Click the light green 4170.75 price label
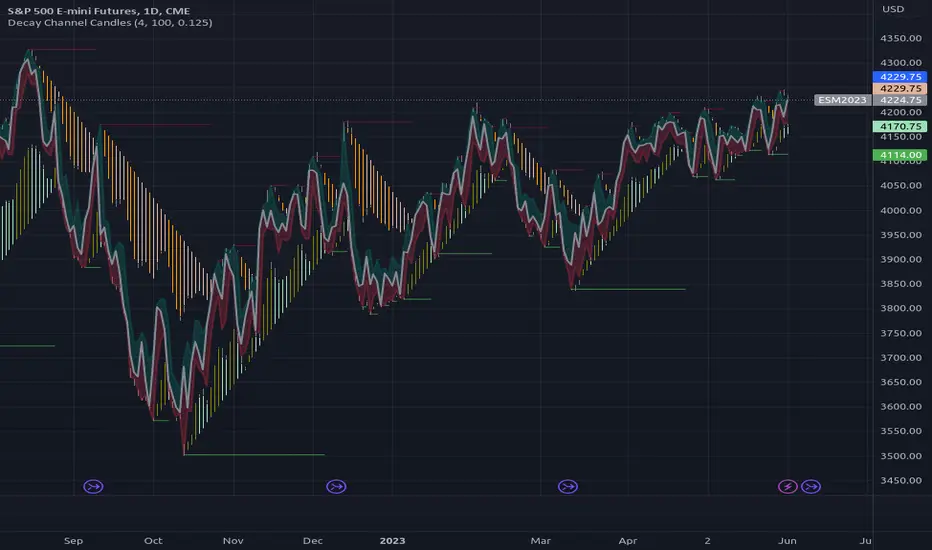932x550 pixels. 900,126
